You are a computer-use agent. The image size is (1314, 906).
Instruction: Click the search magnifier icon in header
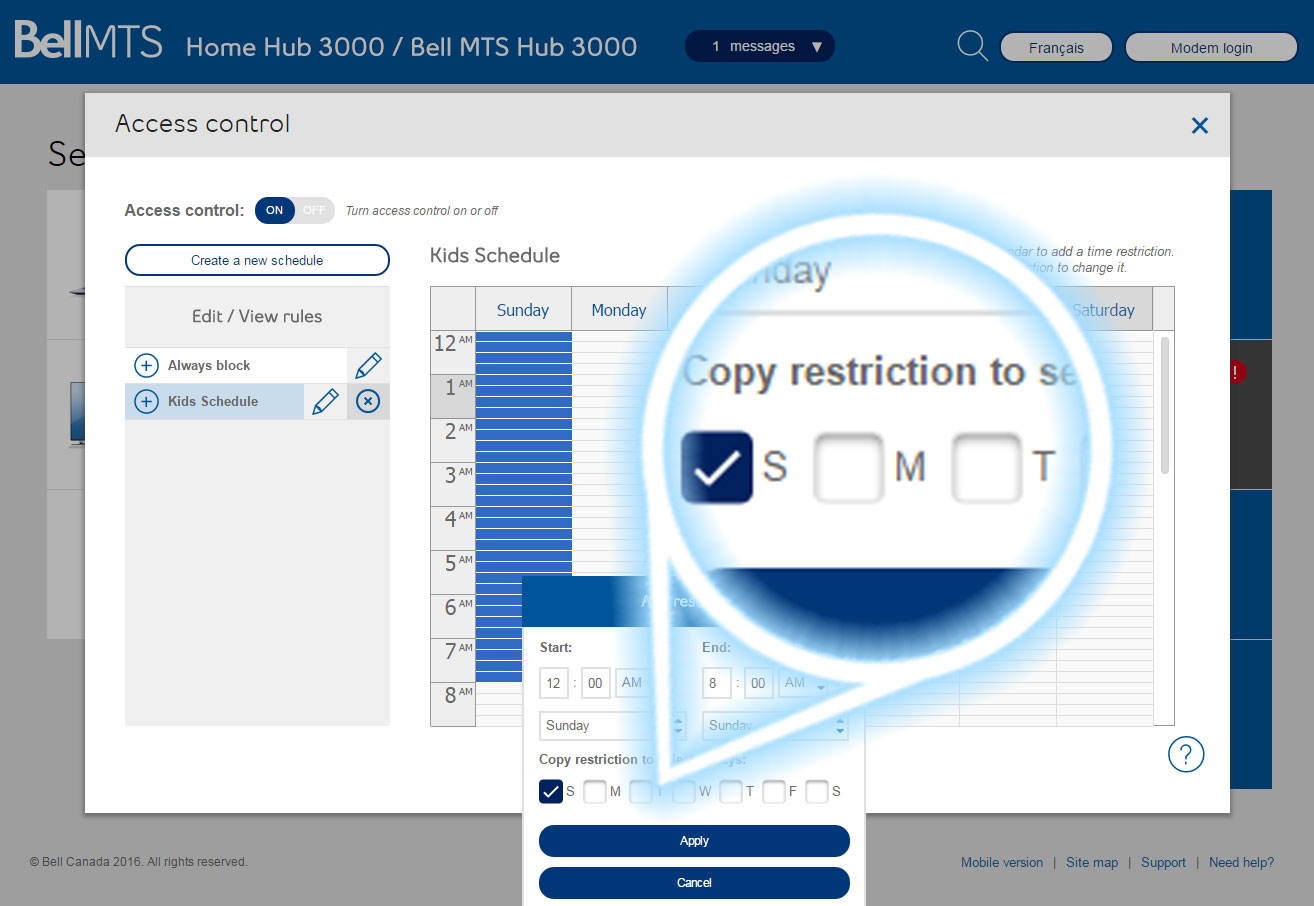pyautogui.click(x=972, y=46)
